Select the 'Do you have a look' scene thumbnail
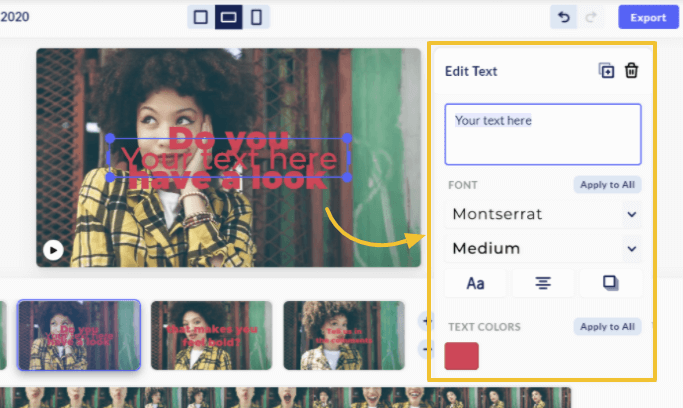The height and width of the screenshot is (408, 683). coord(79,335)
